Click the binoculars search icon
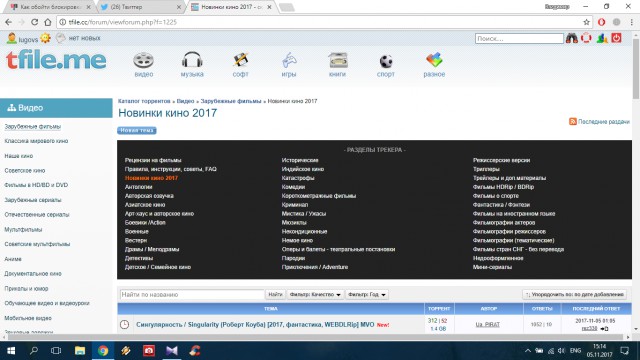Screen dimensions: 640x360 pos(571,38)
